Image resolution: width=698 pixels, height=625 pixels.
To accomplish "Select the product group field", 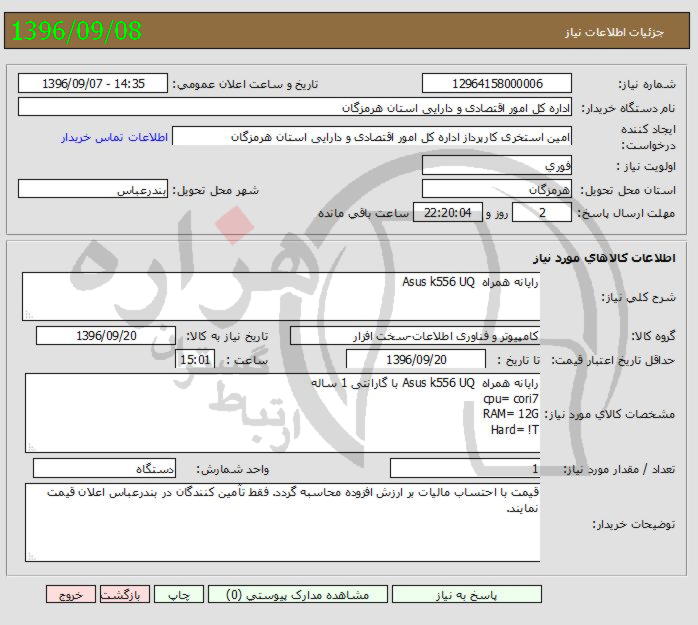I will coord(415,335).
